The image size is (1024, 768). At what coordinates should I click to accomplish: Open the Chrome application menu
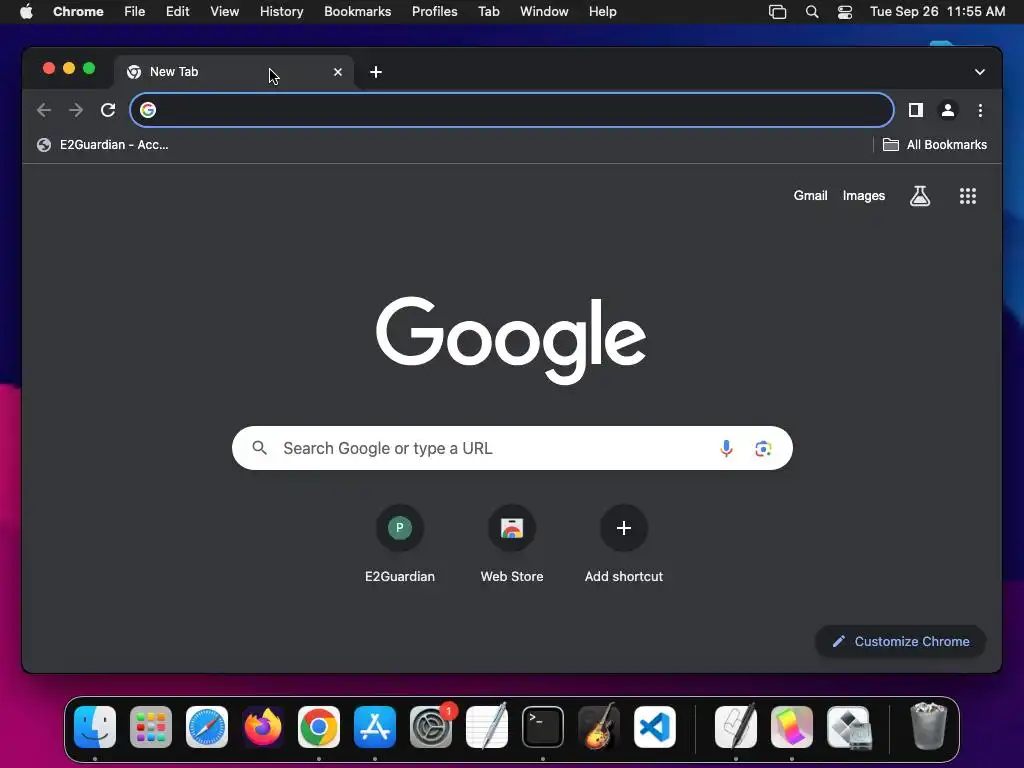[x=78, y=12]
